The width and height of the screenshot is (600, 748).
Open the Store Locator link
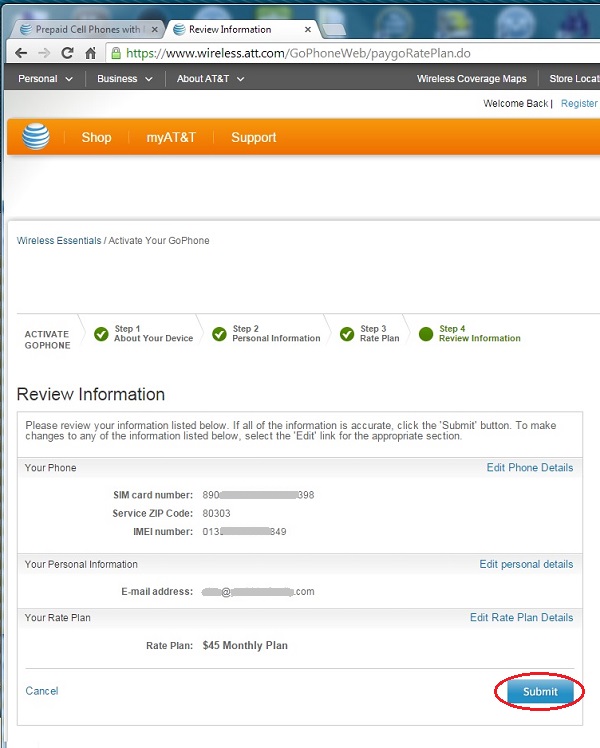574,79
